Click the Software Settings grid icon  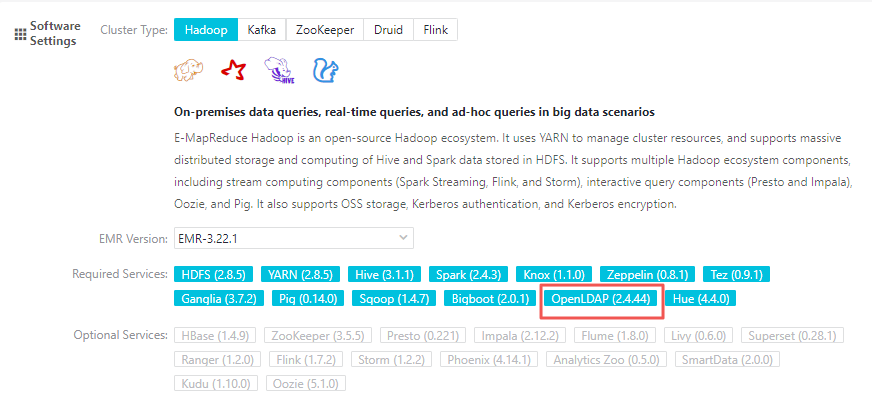pos(19,34)
